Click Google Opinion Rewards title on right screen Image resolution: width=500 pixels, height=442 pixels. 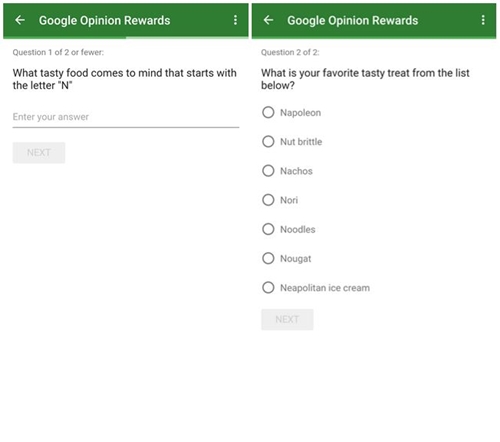click(353, 21)
